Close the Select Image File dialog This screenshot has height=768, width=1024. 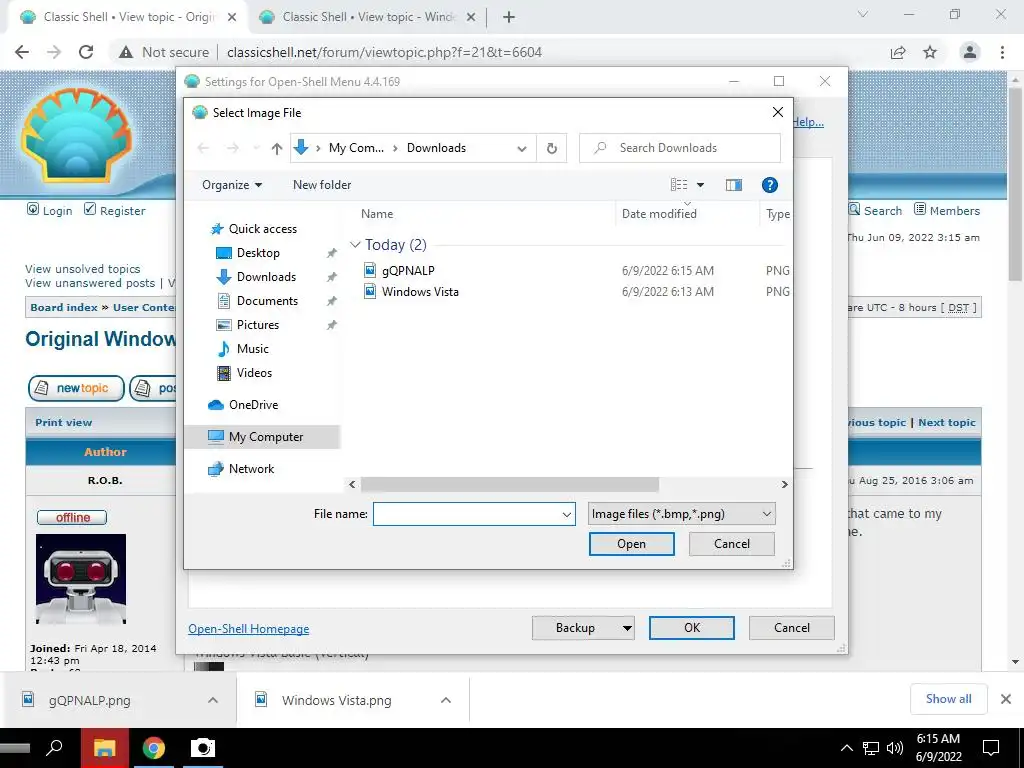[x=777, y=112]
